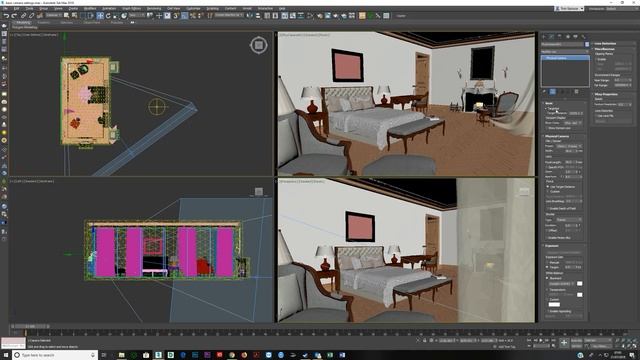
Task: Open the Customize menu
Action: (x=193, y=8)
